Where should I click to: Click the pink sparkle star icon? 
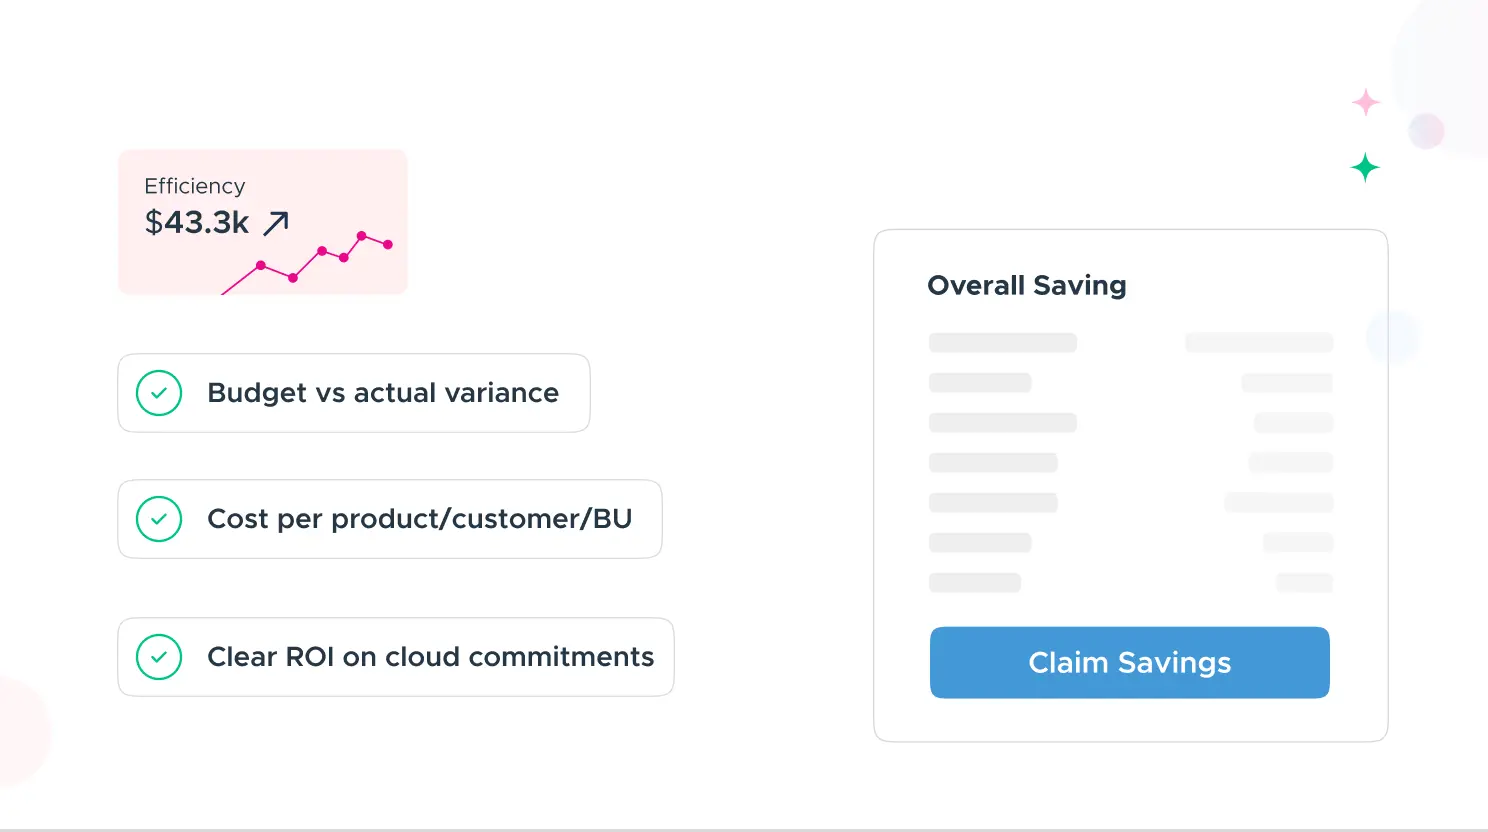point(1365,102)
